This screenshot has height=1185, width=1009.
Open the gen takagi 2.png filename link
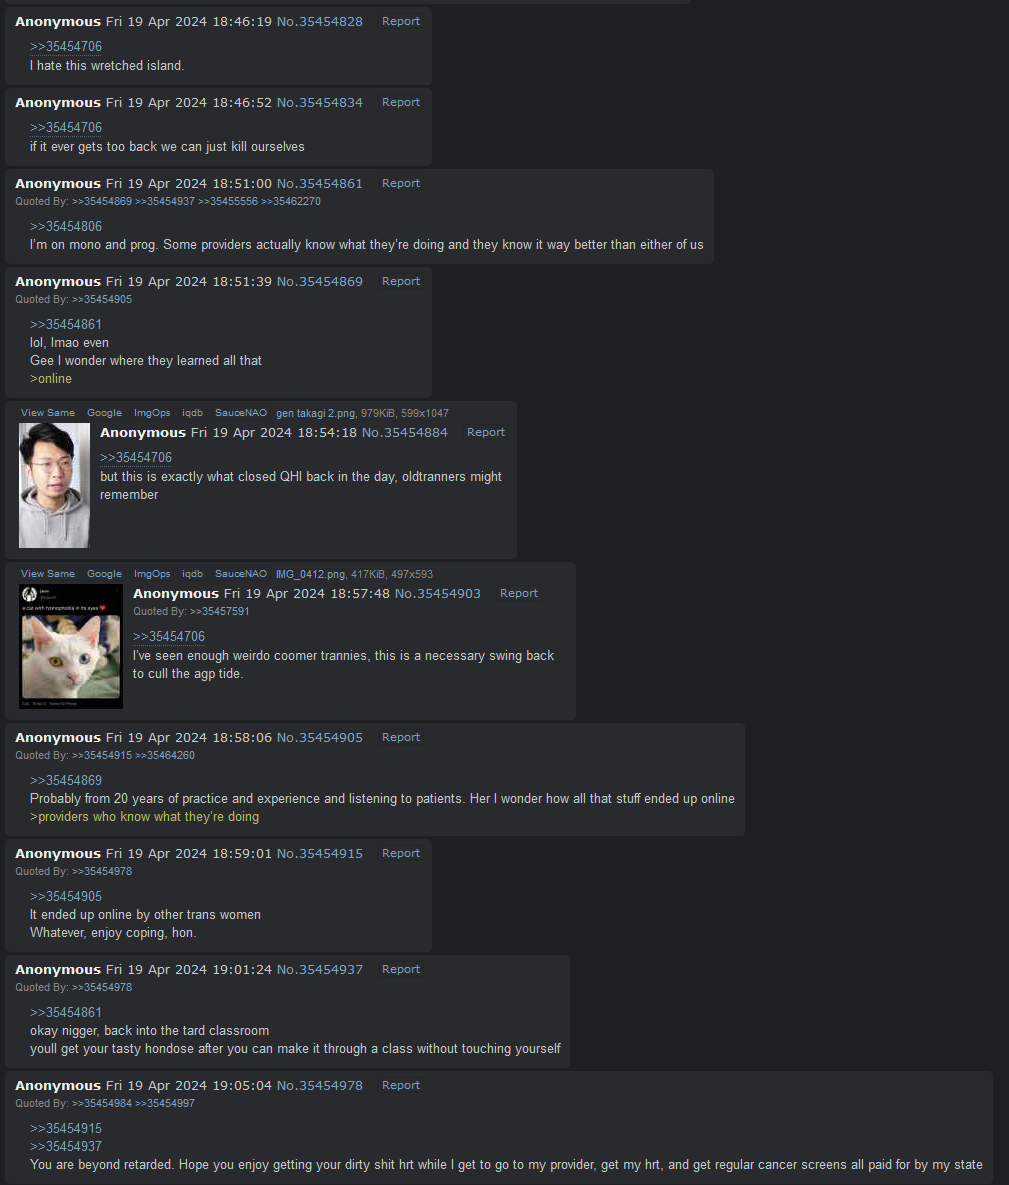click(315, 413)
